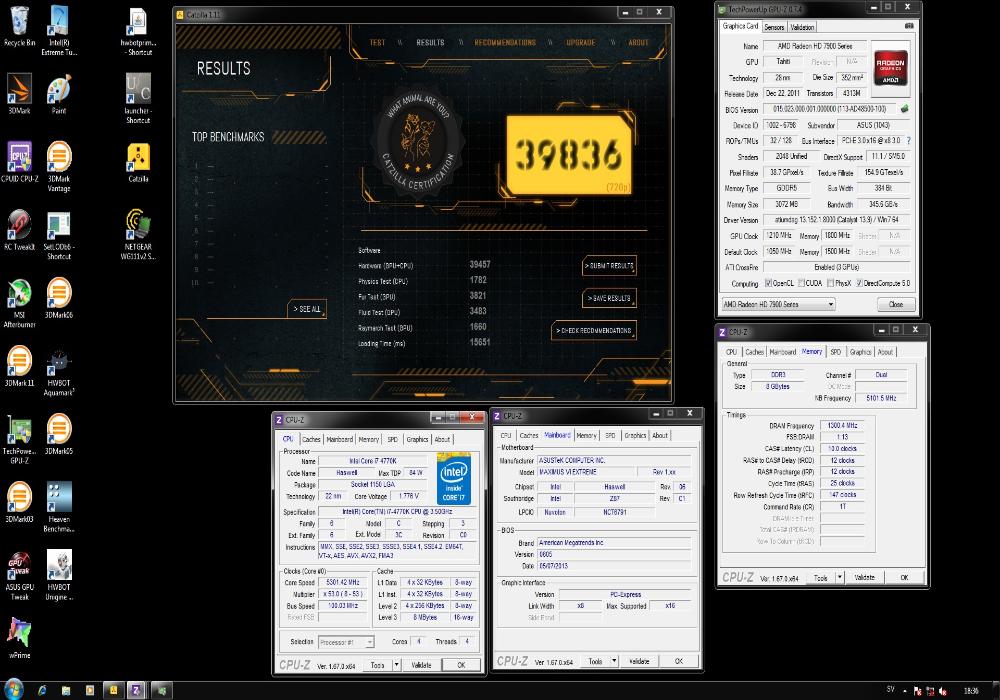
Task: Click Validate in CPU-Z CPU window
Action: tap(422, 665)
